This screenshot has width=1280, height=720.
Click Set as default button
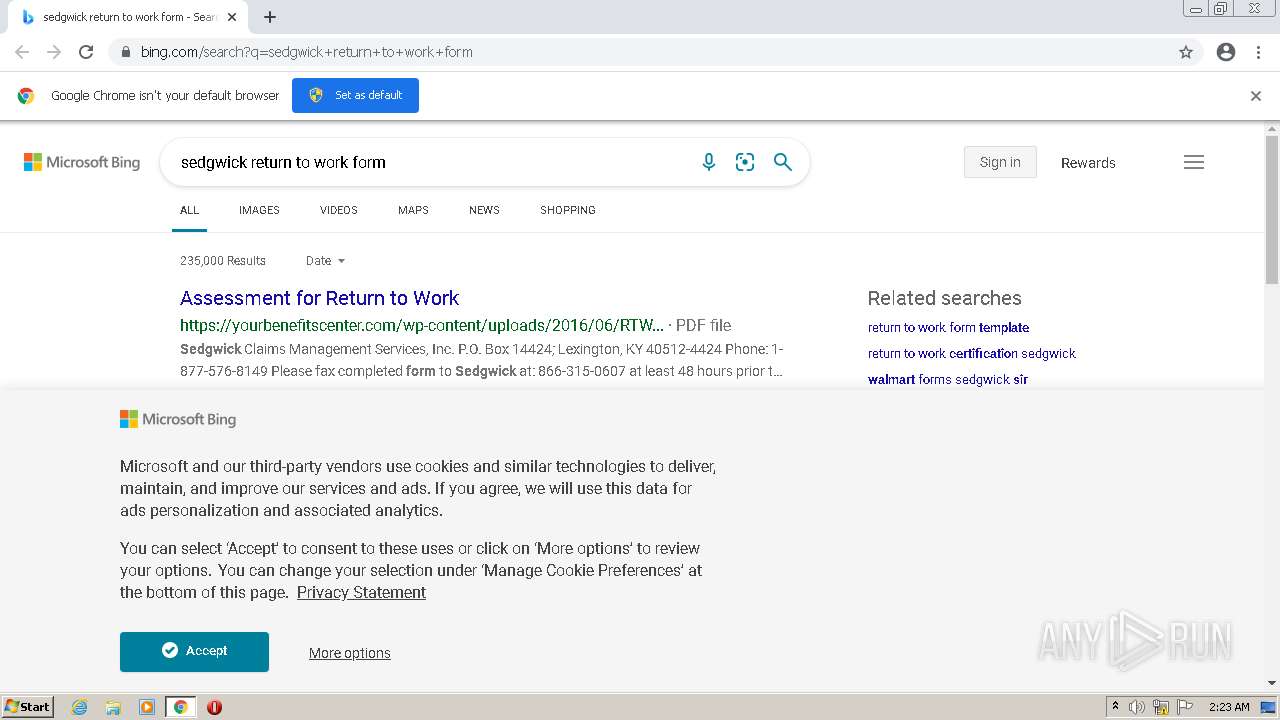click(355, 95)
